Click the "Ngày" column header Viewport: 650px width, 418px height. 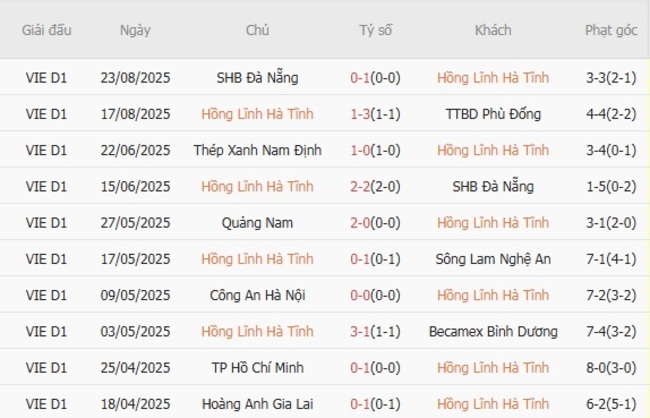(135, 30)
